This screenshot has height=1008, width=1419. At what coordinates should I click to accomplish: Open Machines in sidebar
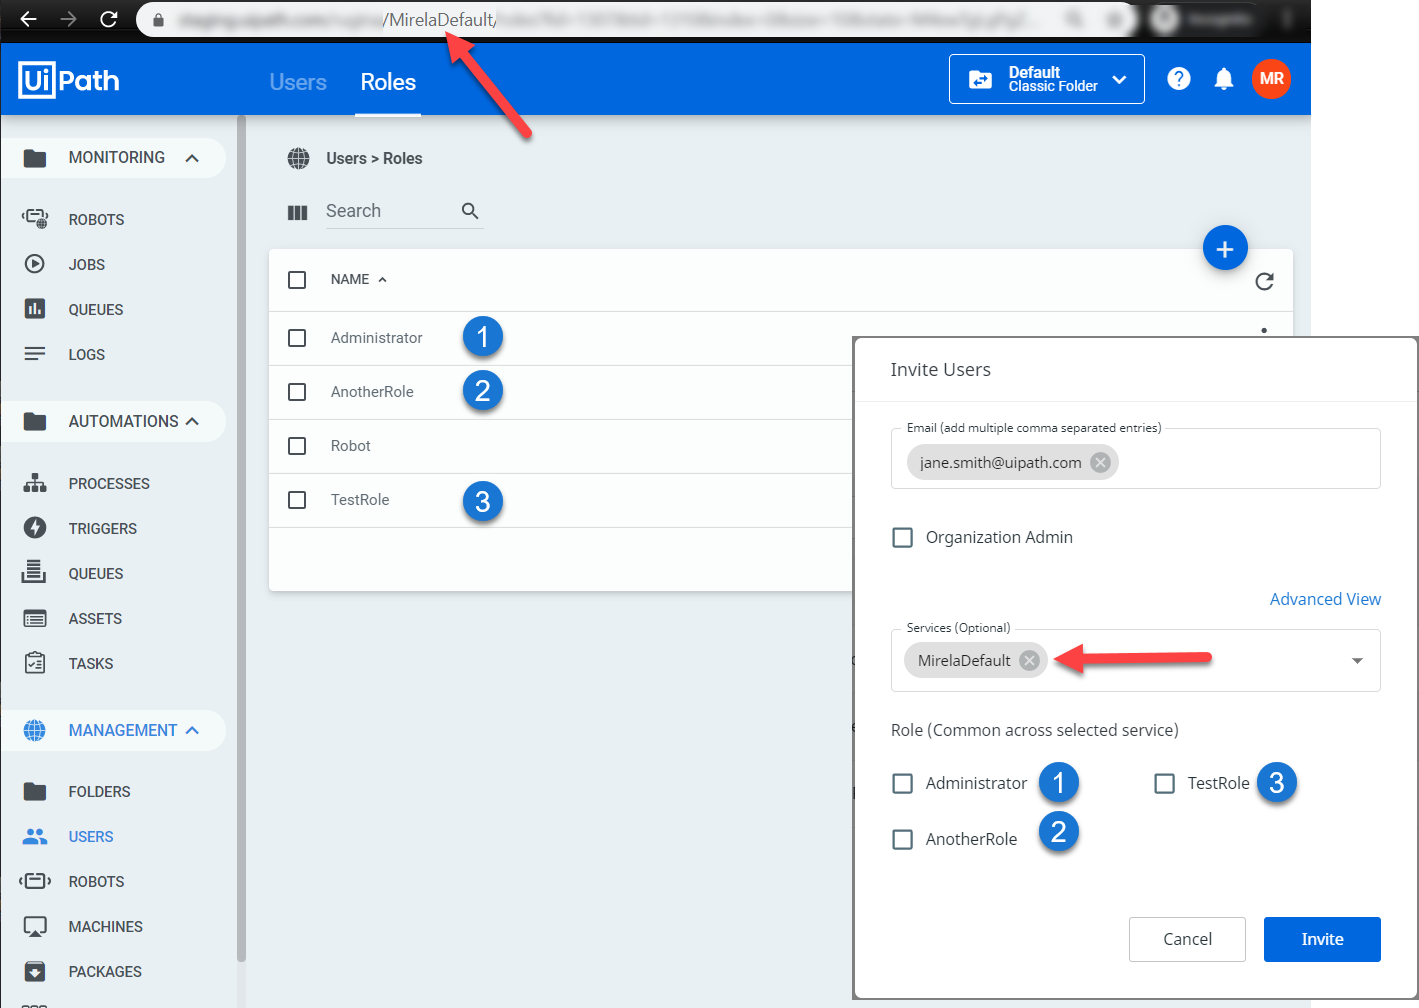(105, 926)
